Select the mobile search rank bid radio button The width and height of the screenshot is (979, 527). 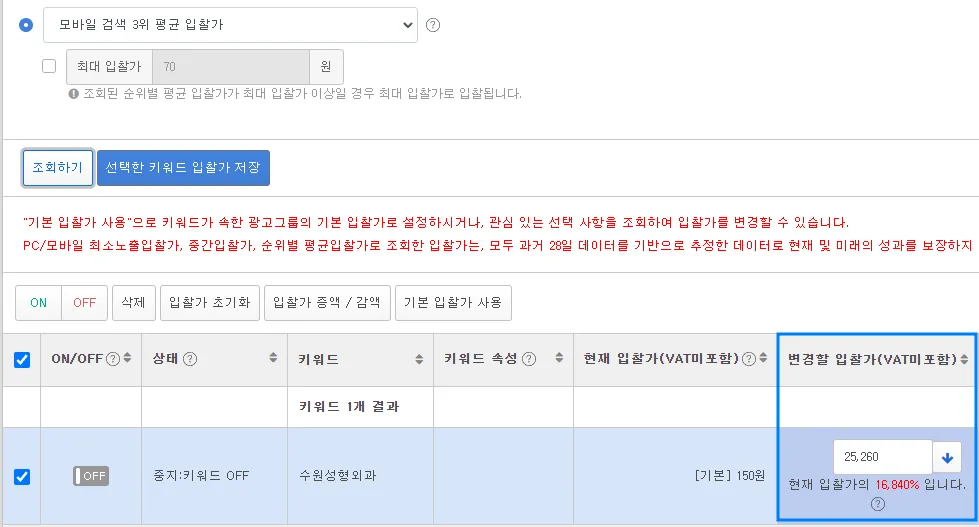click(26, 25)
